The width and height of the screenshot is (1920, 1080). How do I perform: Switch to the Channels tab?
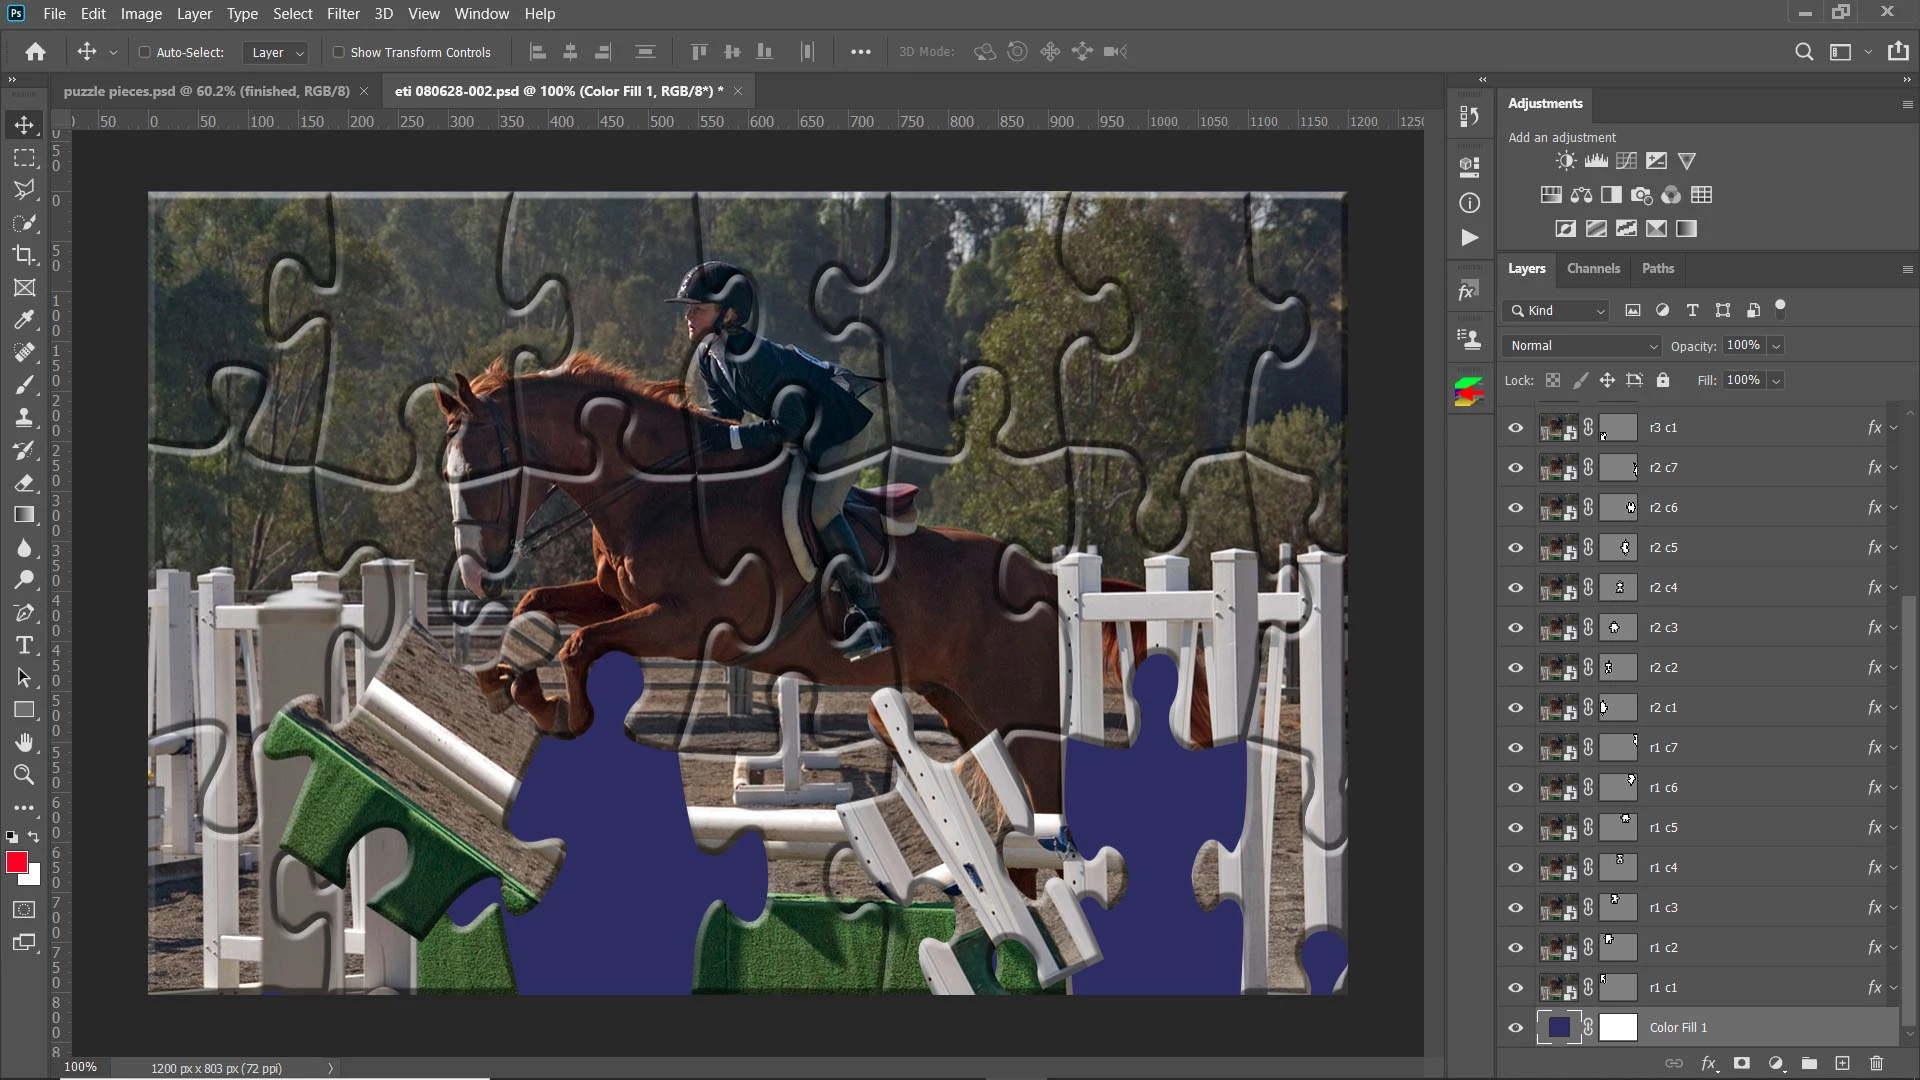click(1592, 268)
